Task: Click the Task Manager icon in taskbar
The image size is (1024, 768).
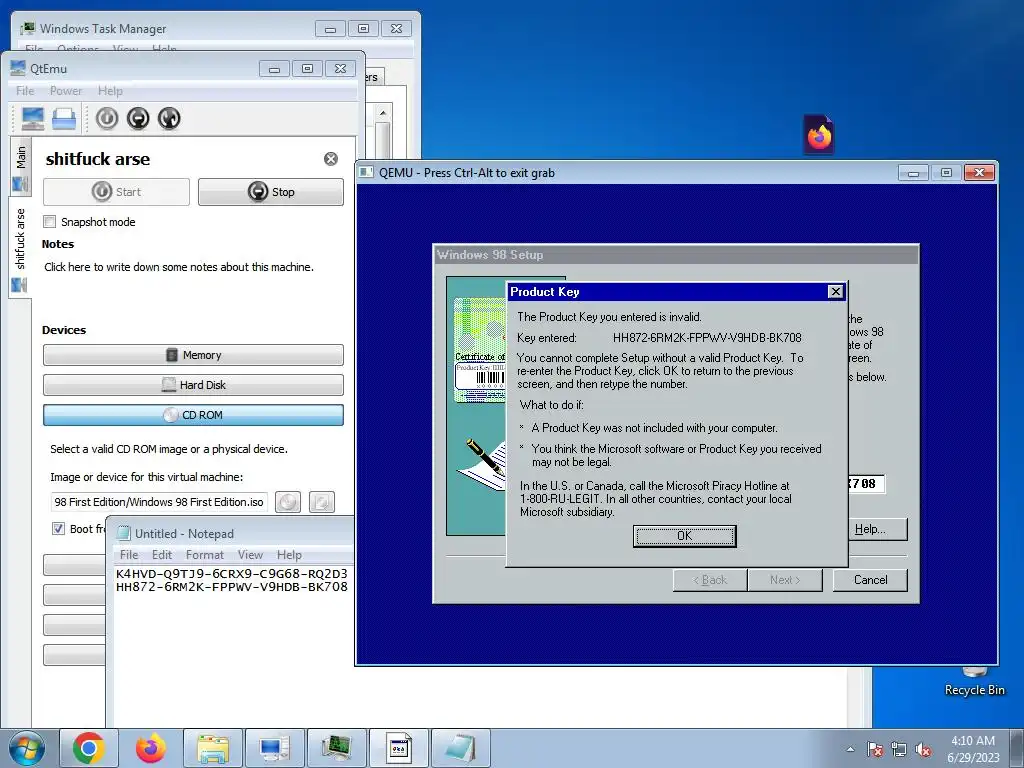Action: (337, 748)
